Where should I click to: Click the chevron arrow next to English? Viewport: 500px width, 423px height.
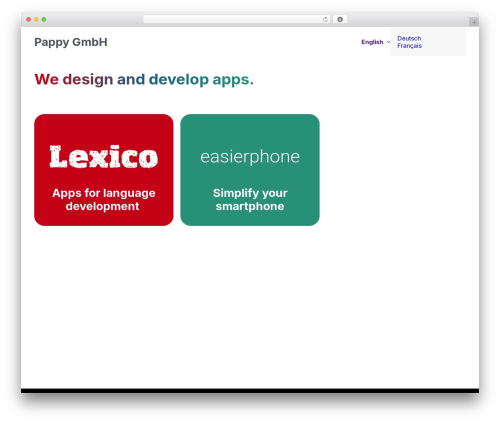click(388, 42)
